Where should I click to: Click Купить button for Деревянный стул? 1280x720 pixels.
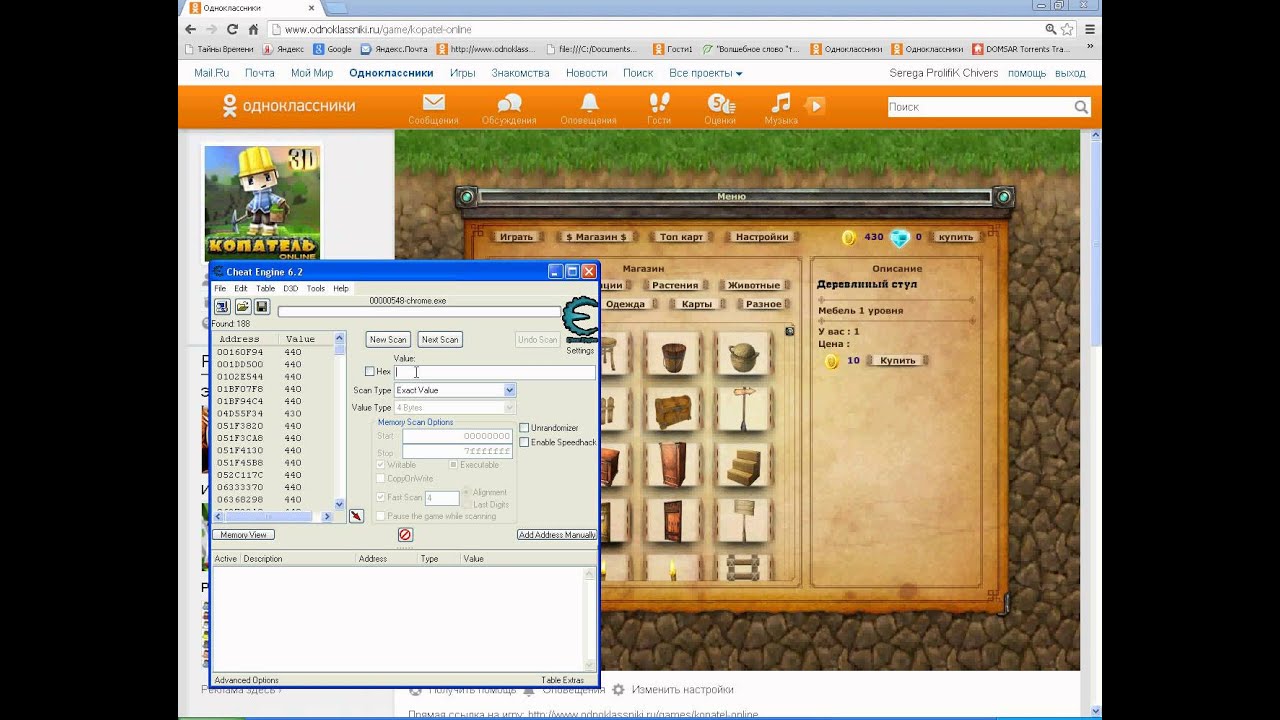[x=897, y=360]
